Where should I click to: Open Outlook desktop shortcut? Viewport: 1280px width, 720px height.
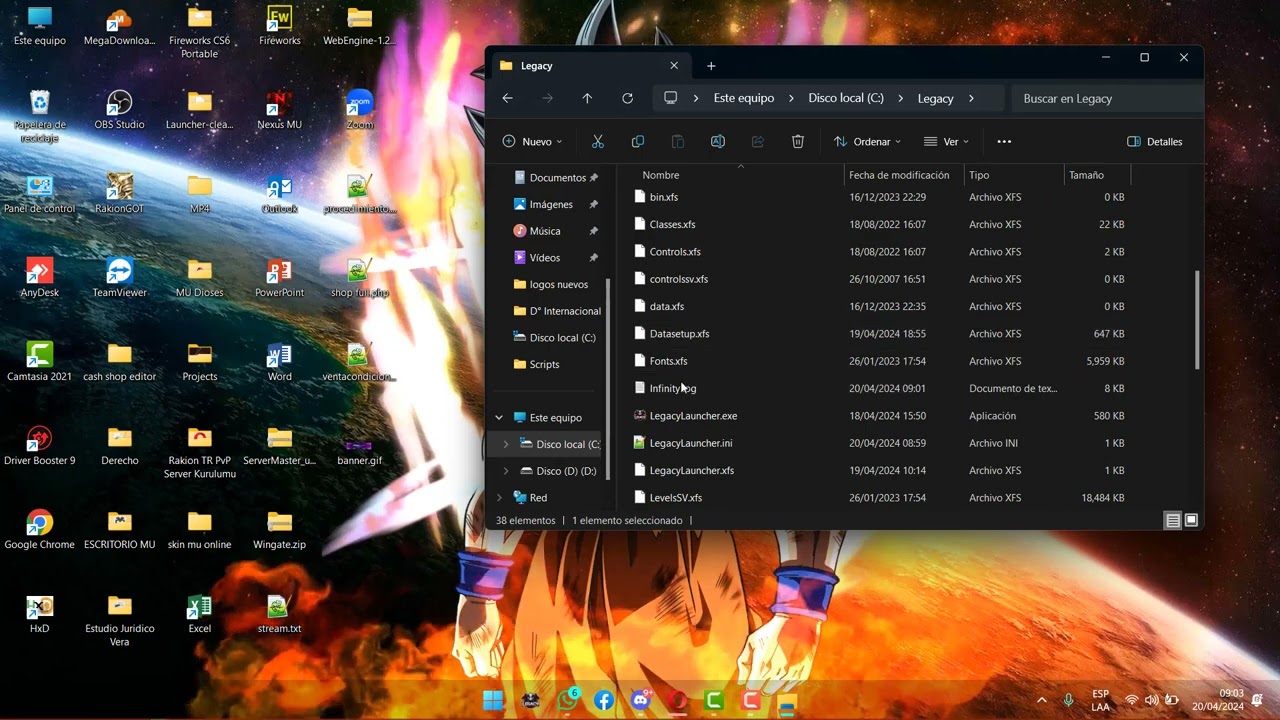pyautogui.click(x=280, y=193)
